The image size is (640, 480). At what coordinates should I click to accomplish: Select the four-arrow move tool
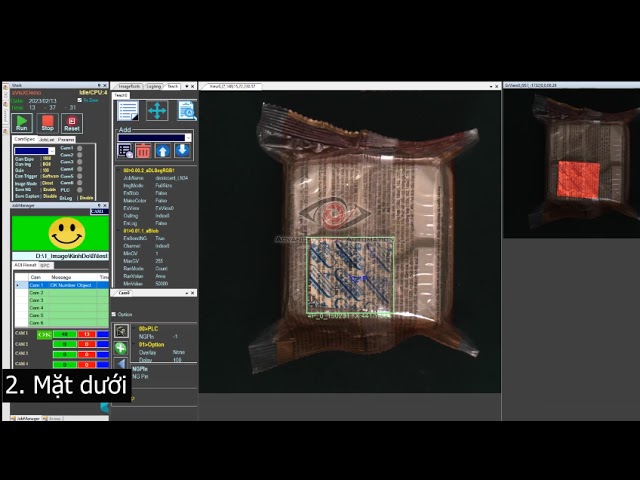click(157, 111)
